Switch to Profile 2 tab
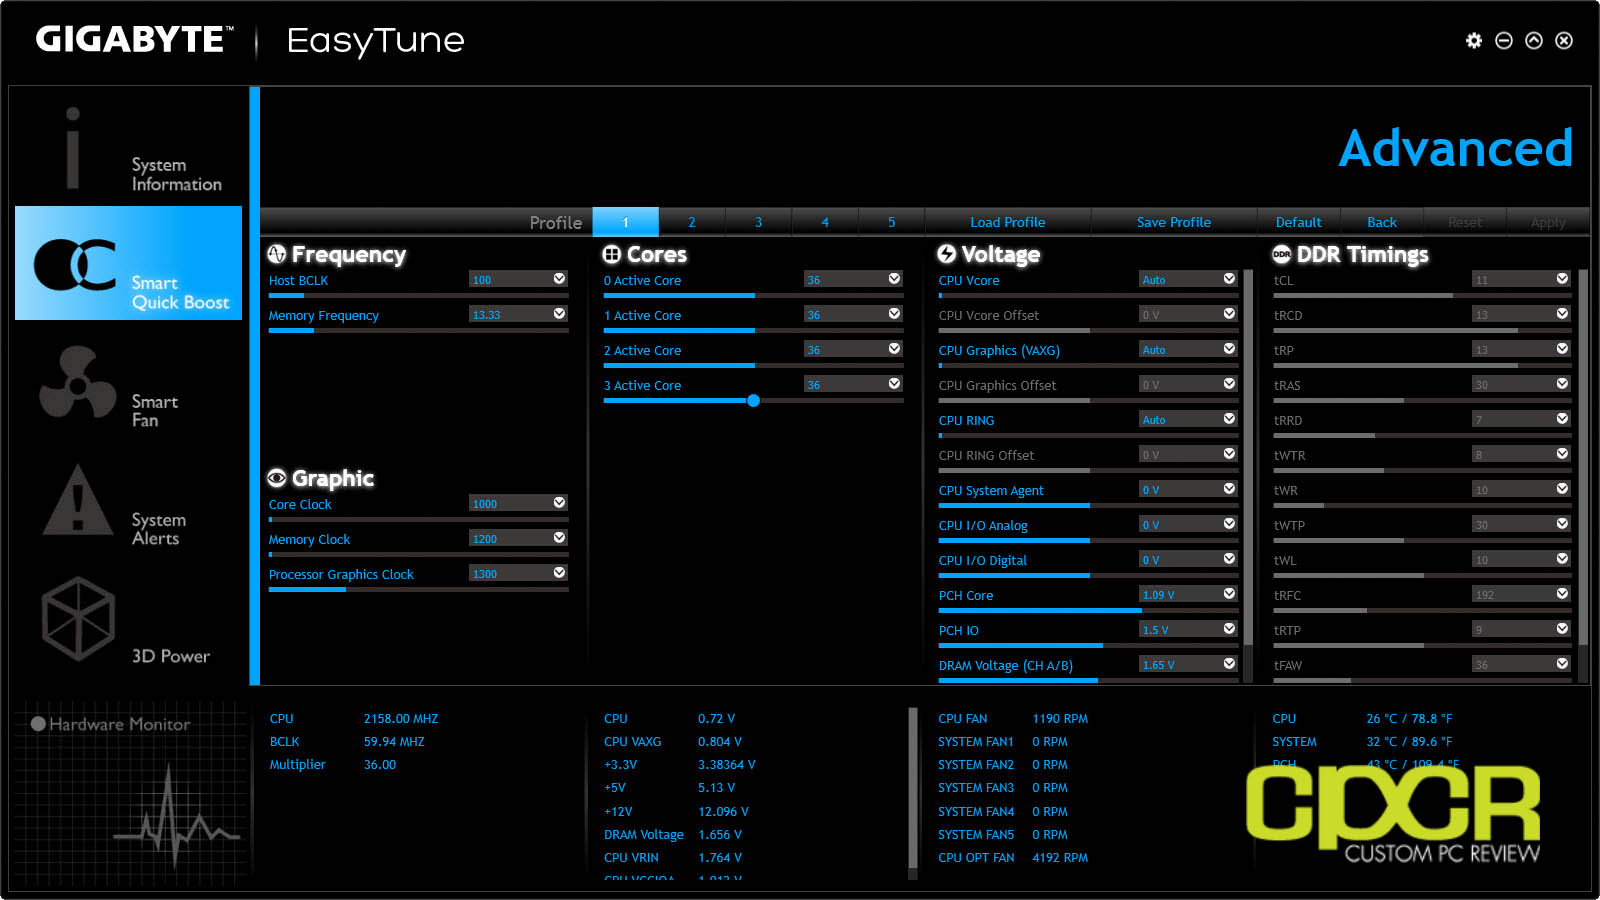The width and height of the screenshot is (1600, 900). tap(691, 222)
